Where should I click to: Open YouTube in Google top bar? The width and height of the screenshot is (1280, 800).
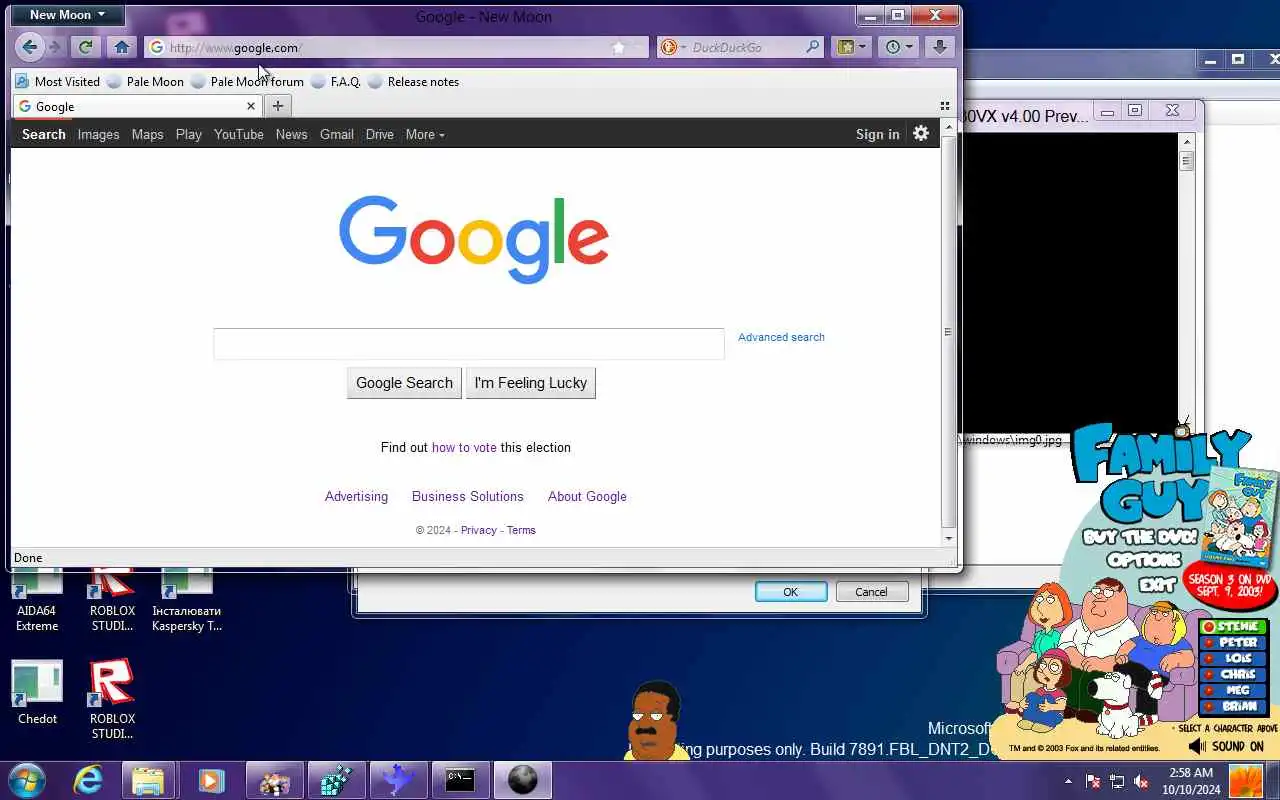click(238, 134)
